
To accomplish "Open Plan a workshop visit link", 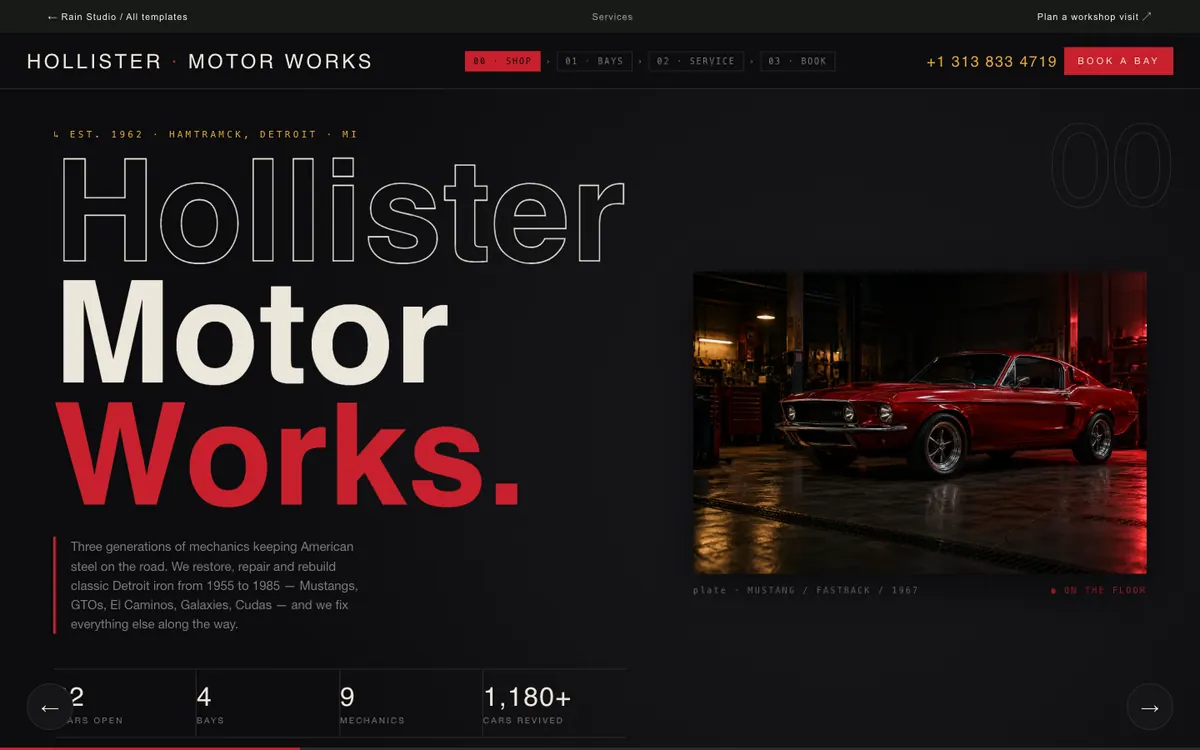I will [1094, 17].
